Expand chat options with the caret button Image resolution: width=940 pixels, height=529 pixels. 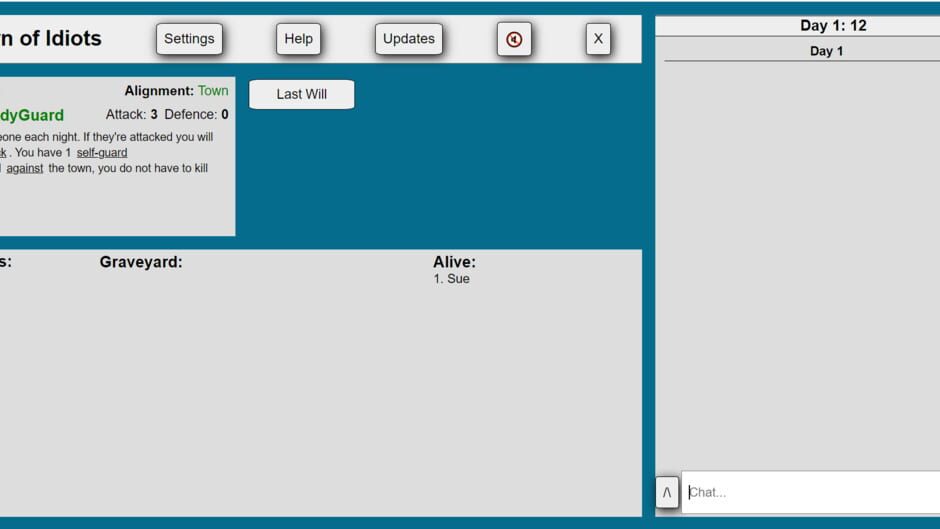[x=667, y=492]
